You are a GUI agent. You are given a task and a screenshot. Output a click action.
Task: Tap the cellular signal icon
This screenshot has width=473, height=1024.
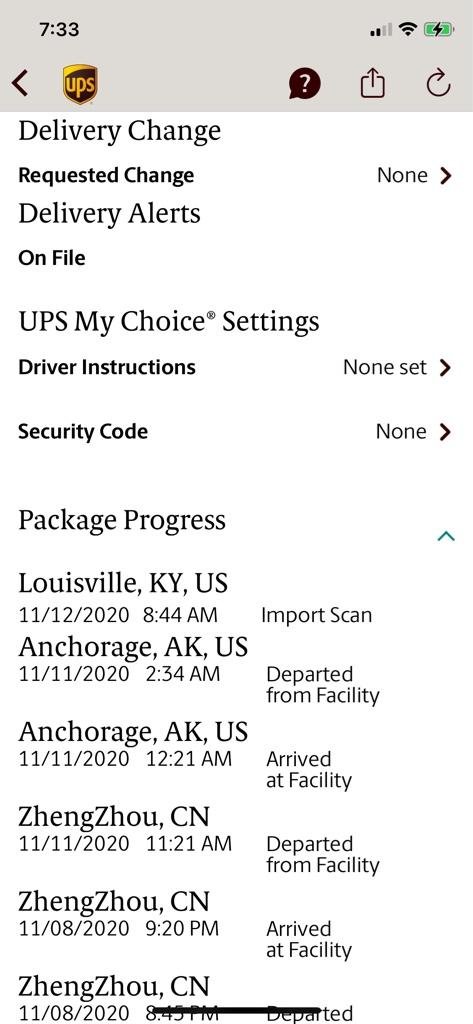[x=381, y=30]
